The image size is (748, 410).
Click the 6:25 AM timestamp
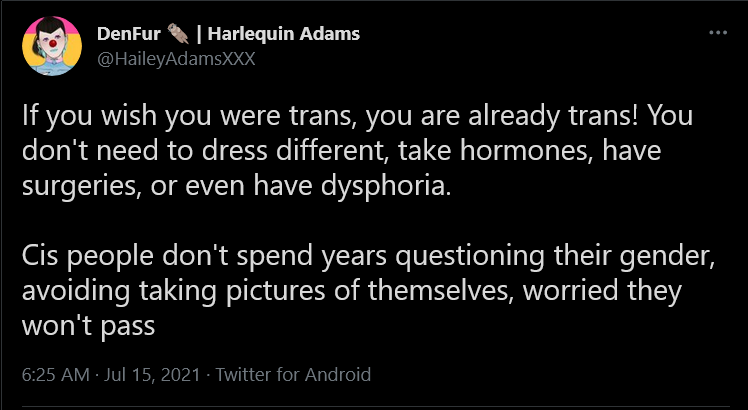(x=56, y=374)
